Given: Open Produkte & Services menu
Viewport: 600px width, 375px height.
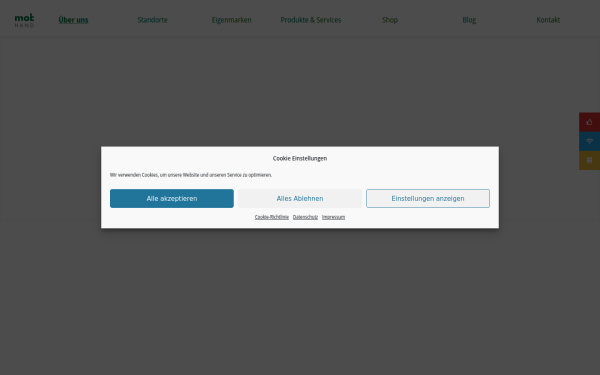Looking at the screenshot, I should [x=311, y=20].
